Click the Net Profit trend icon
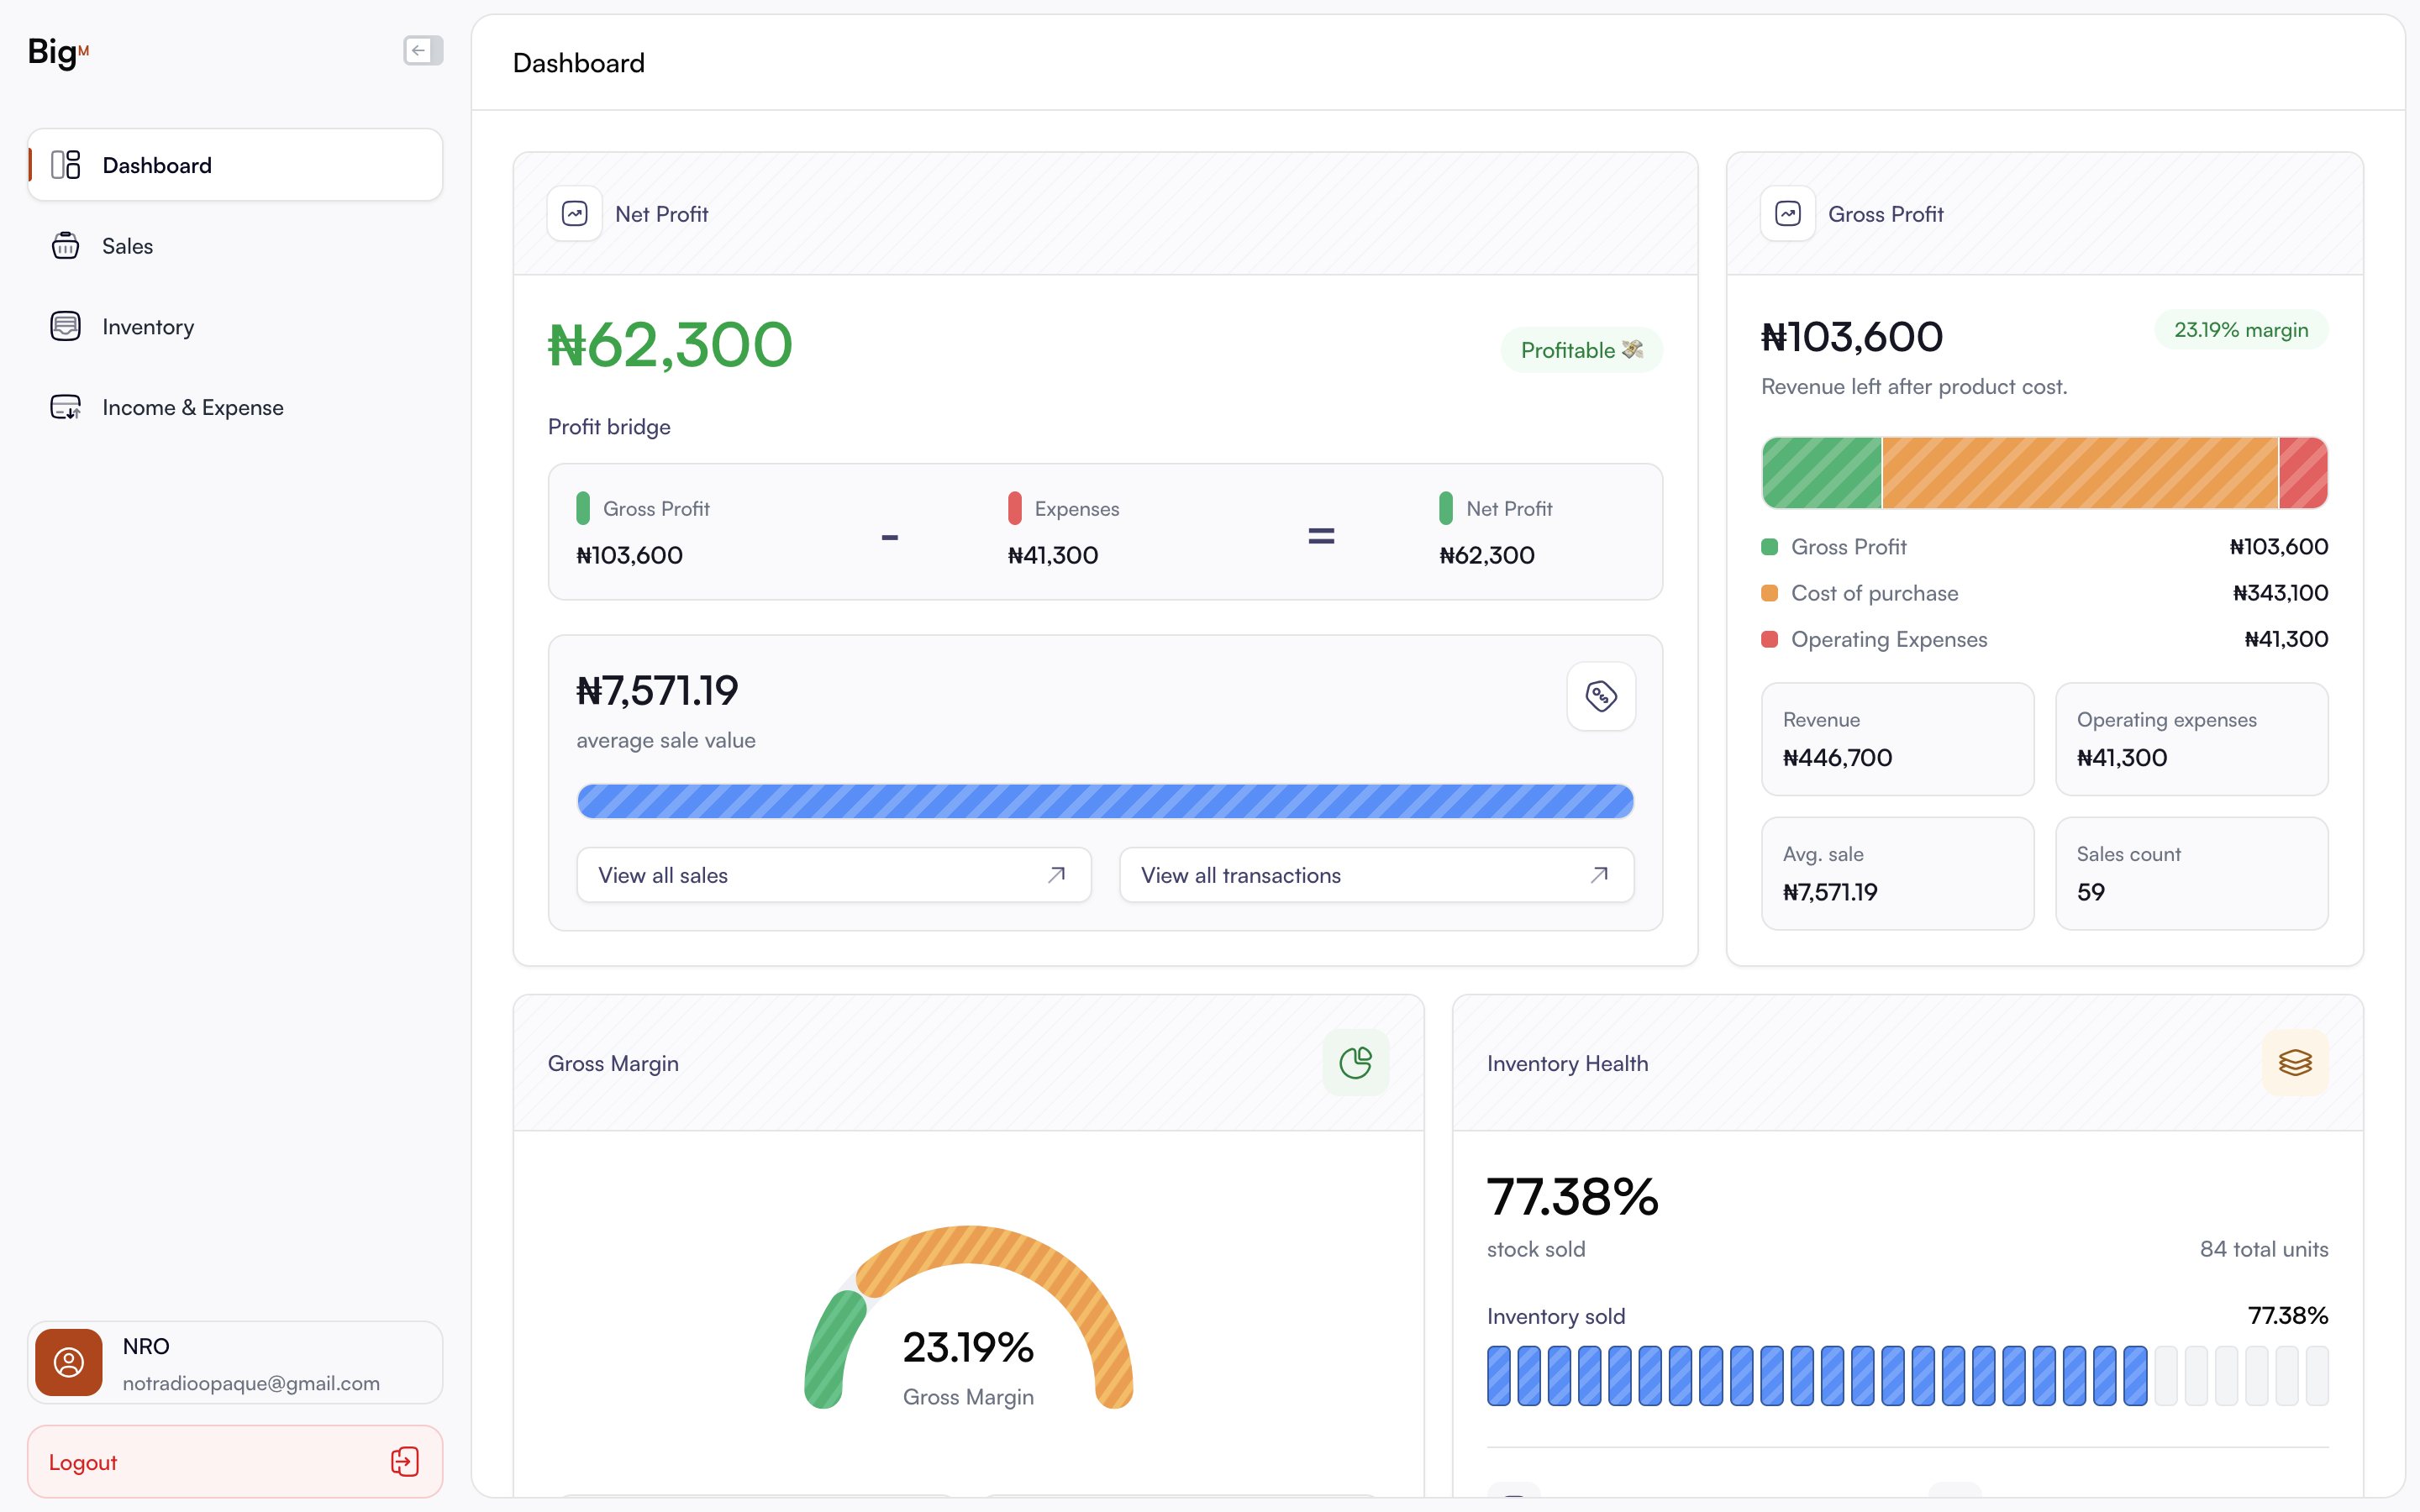This screenshot has width=2420, height=1512. tap(575, 213)
